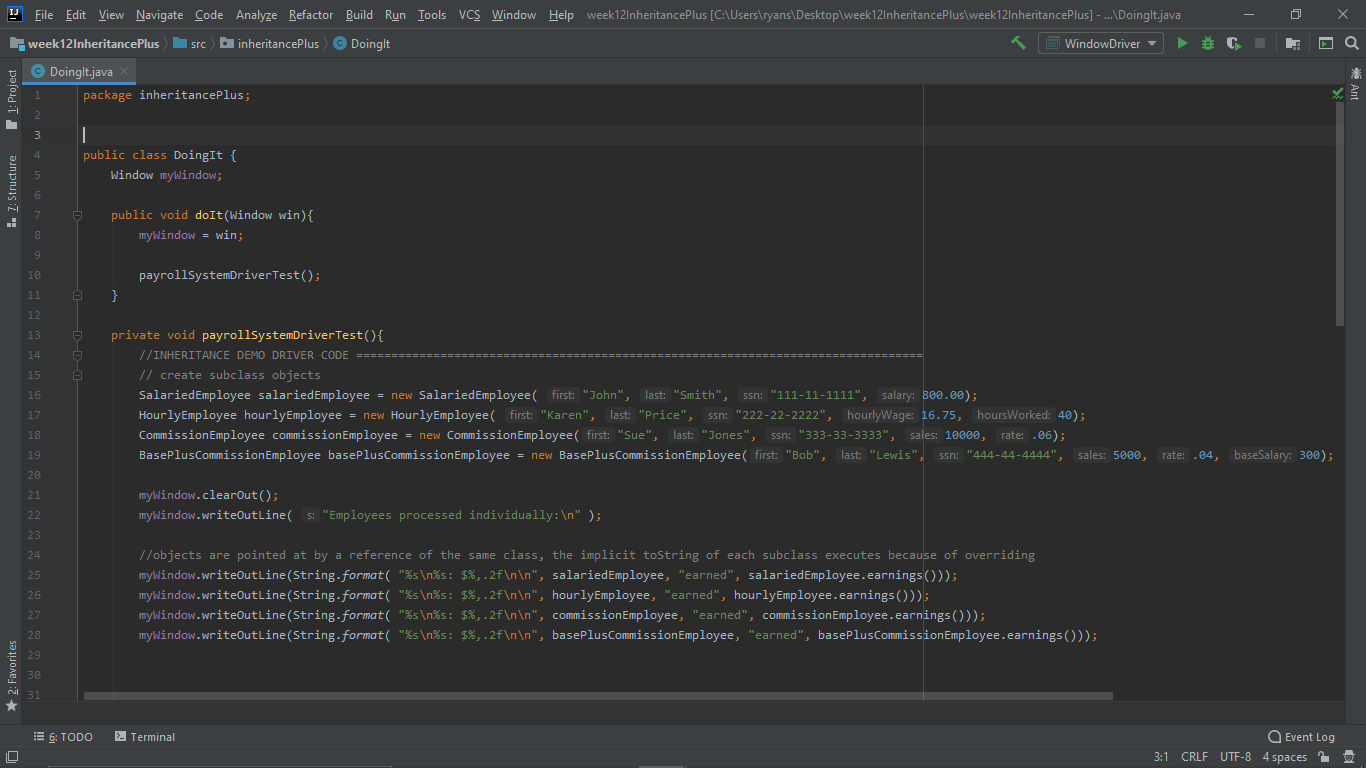Viewport: 1366px width, 768px height.
Task: Run WindowDriver with the green play icon
Action: (x=1182, y=43)
